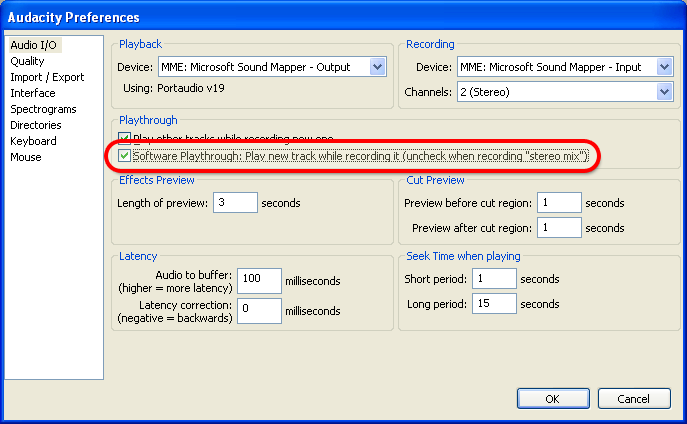This screenshot has width=687, height=424.
Task: Expand the Playback Device dropdown
Action: pyautogui.click(x=376, y=67)
